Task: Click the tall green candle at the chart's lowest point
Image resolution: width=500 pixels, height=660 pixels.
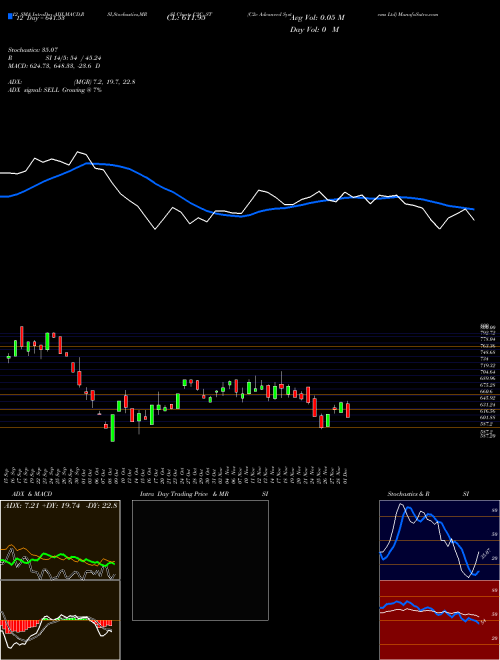Action: click(x=113, y=428)
